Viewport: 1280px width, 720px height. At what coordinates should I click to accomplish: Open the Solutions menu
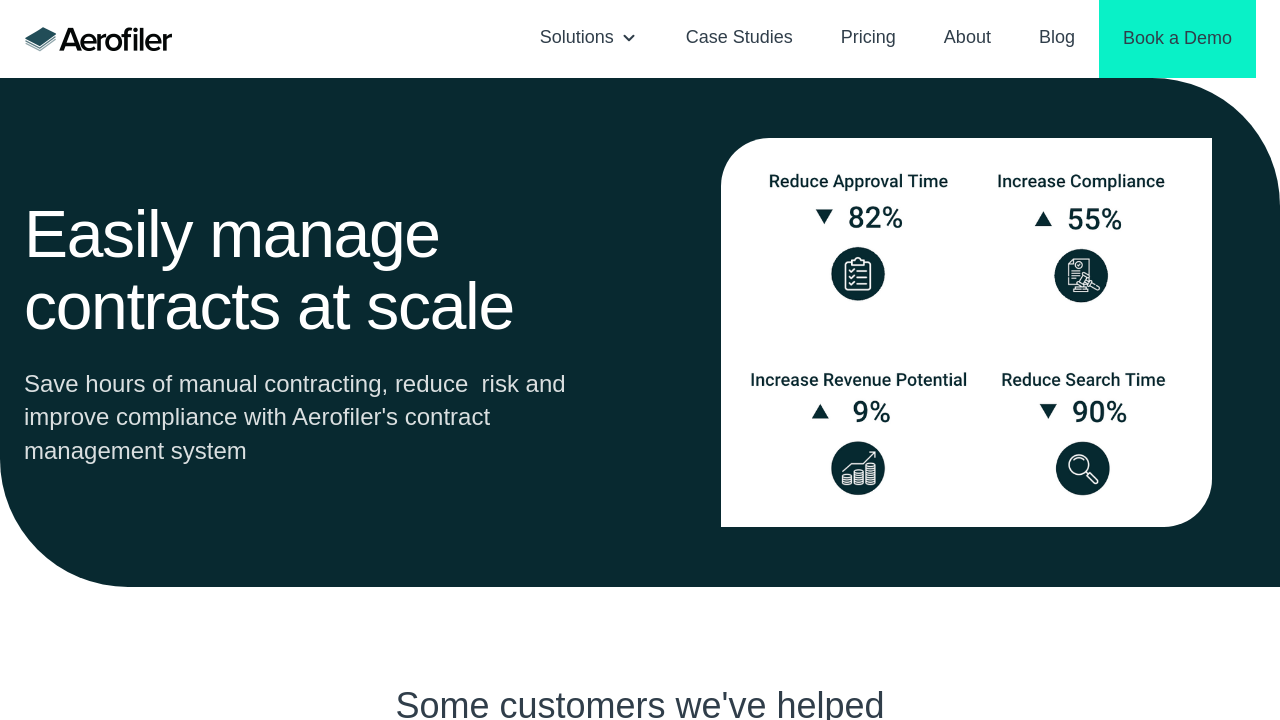point(577,38)
